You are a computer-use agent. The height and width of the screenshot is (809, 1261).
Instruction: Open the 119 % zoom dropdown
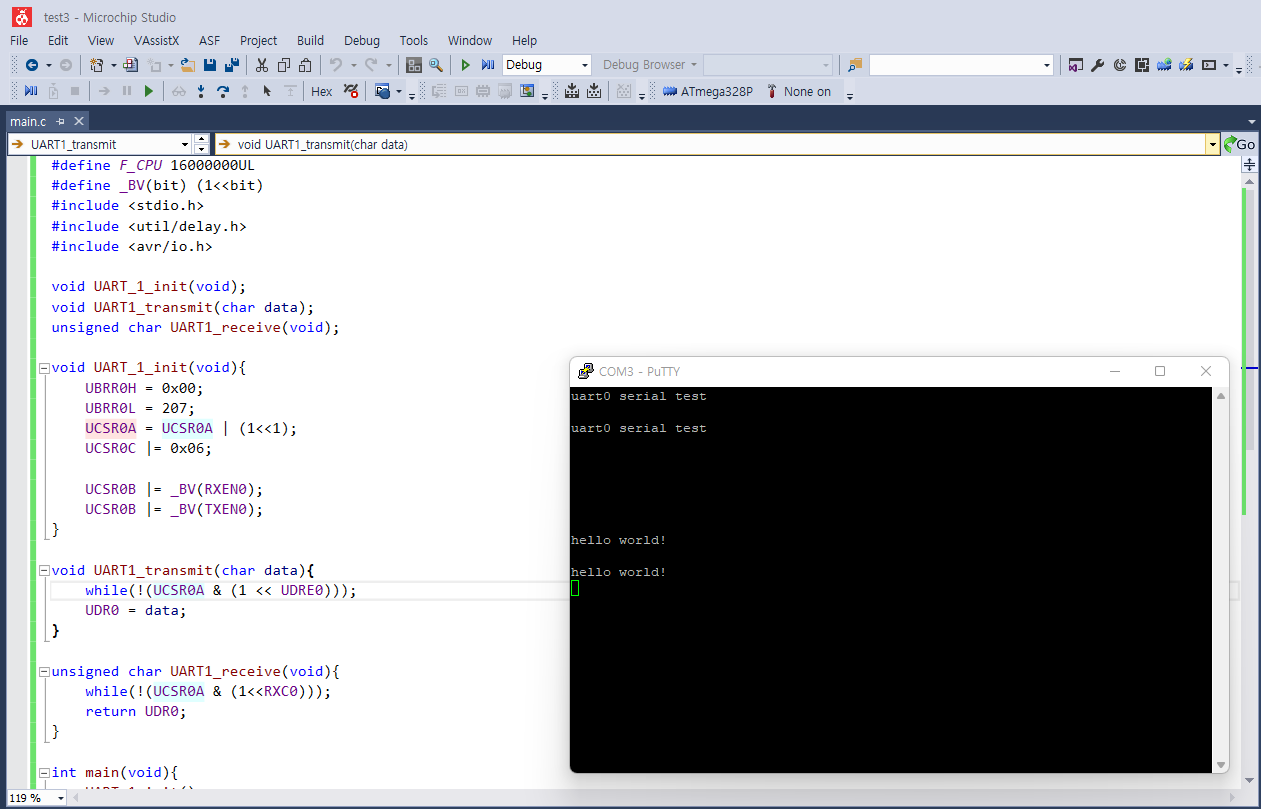61,798
